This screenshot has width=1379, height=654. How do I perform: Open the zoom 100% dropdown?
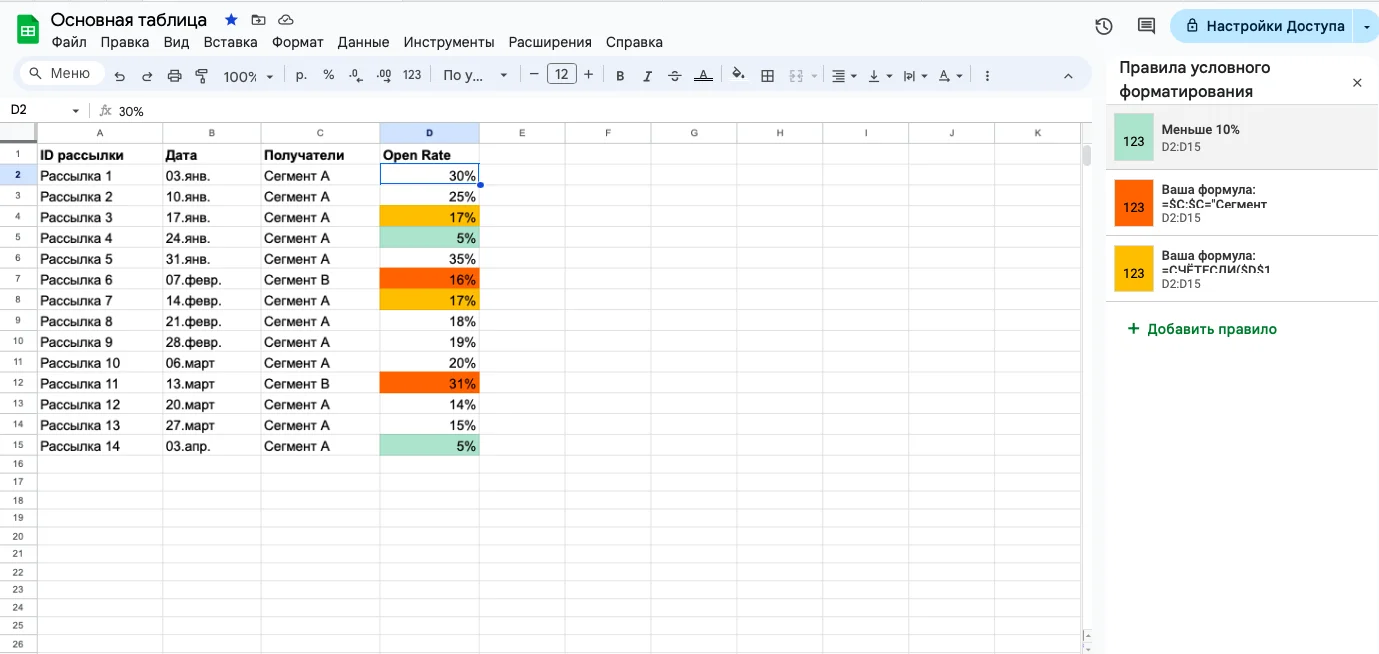(247, 76)
